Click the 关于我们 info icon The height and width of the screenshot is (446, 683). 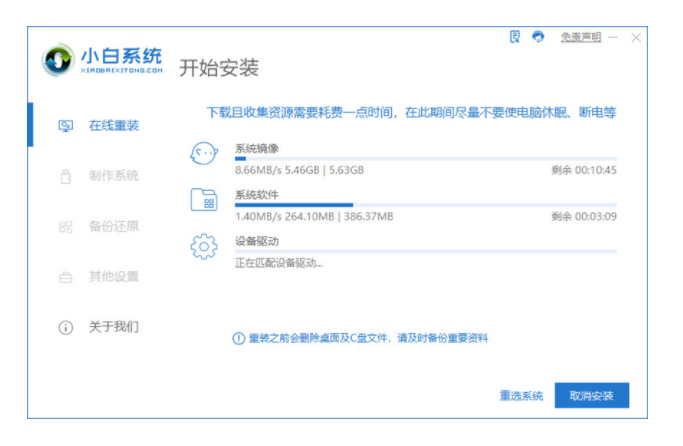click(x=66, y=327)
